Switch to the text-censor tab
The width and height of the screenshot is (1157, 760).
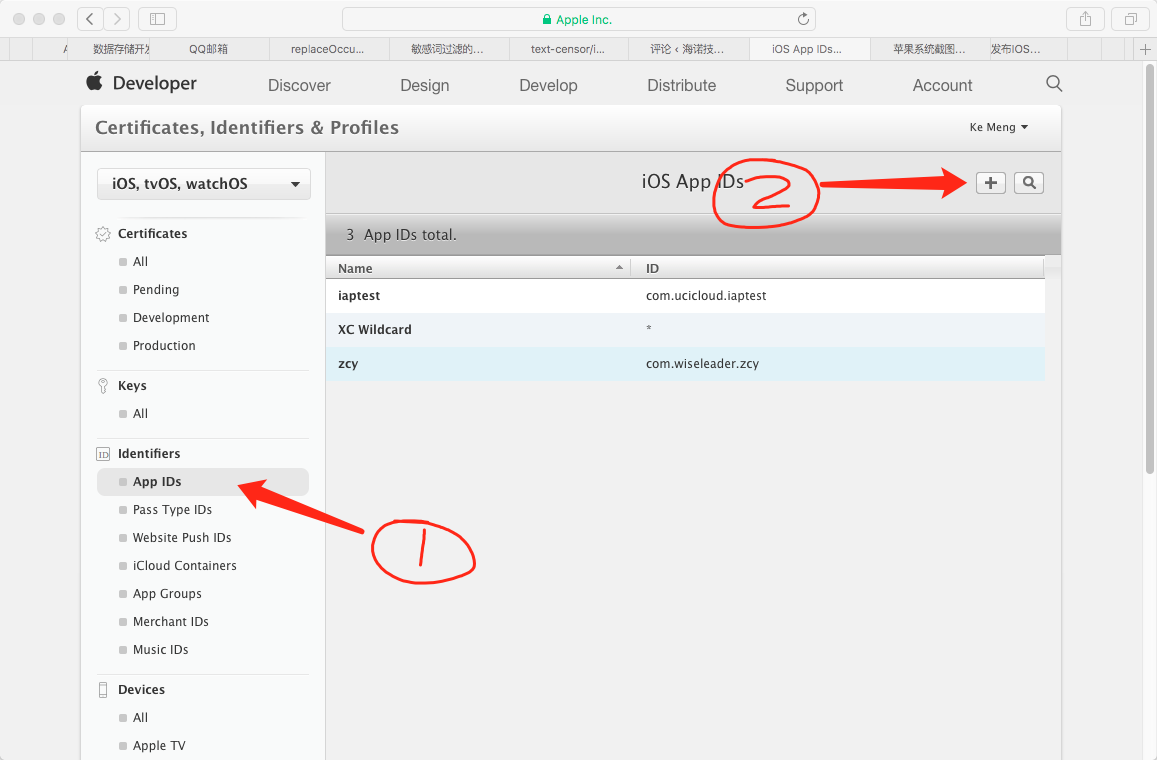567,49
